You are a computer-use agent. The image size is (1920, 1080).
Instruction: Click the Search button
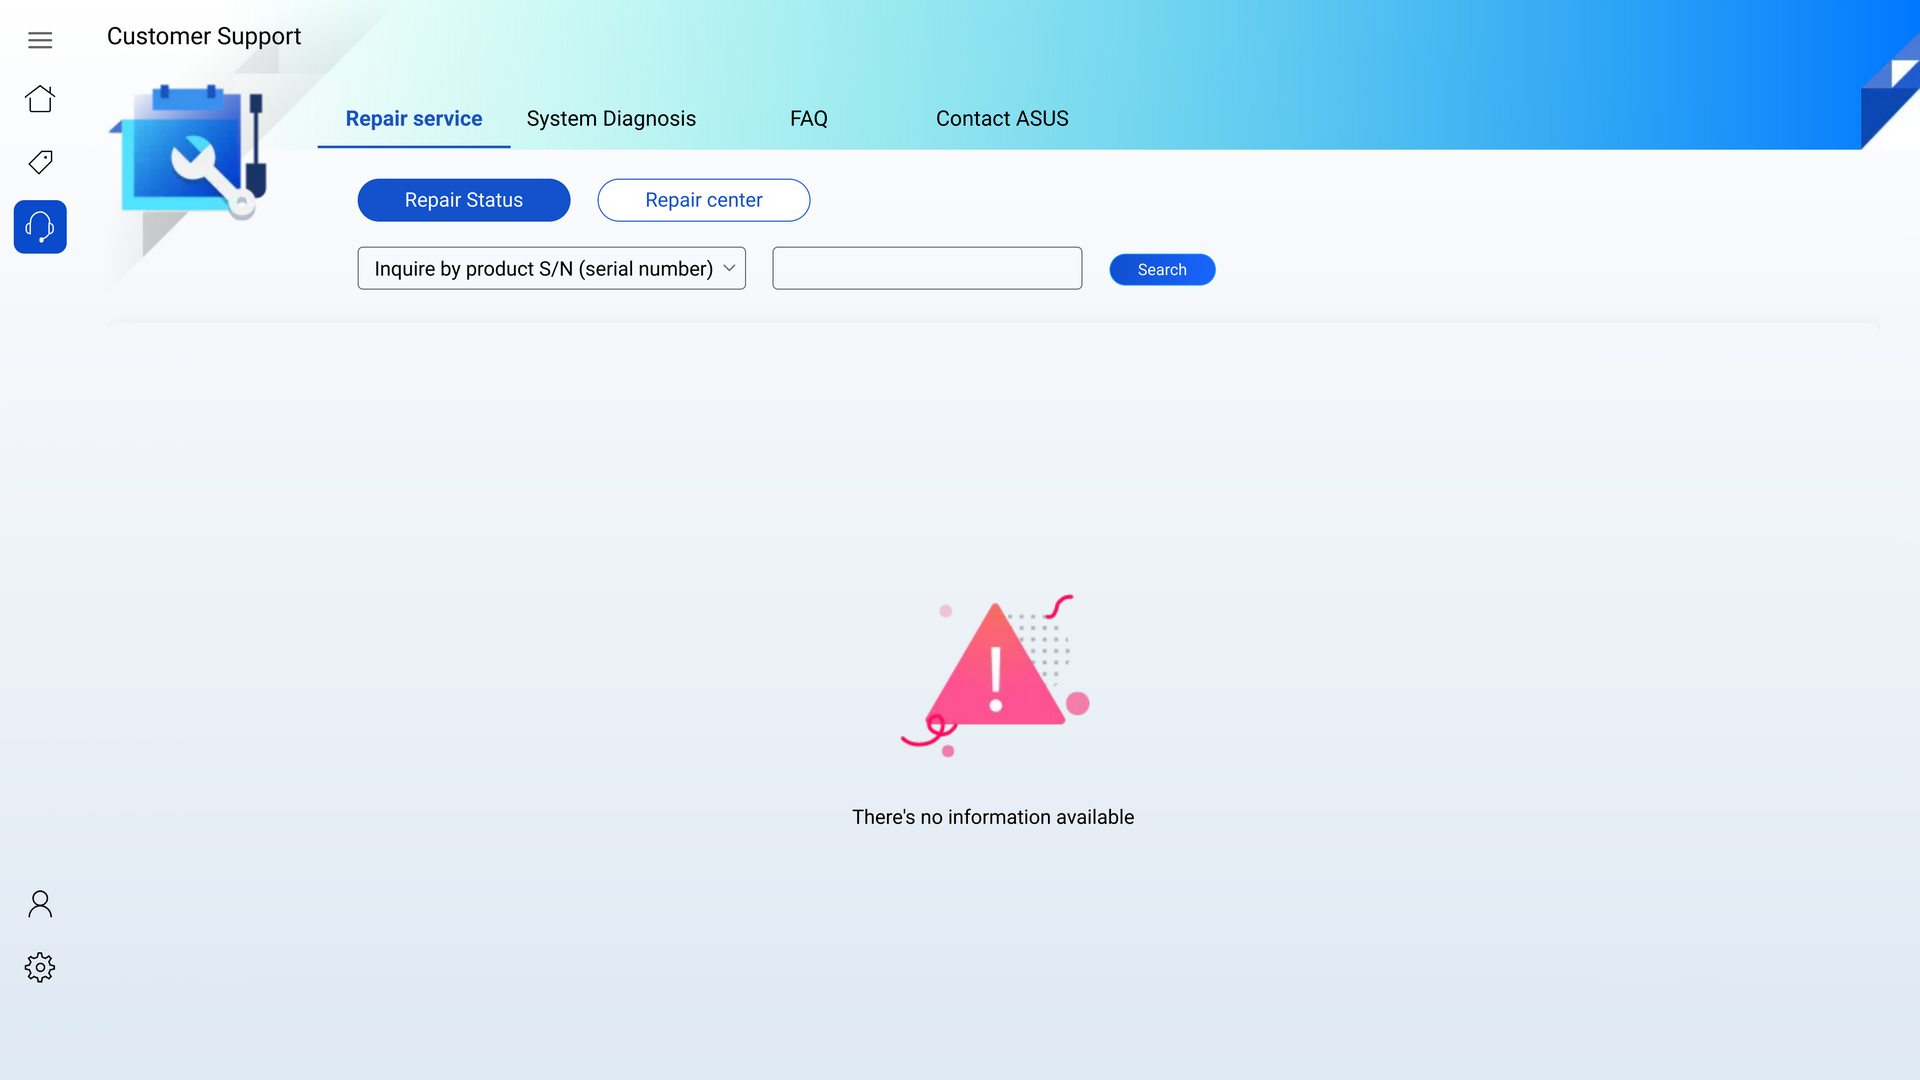coord(1162,270)
